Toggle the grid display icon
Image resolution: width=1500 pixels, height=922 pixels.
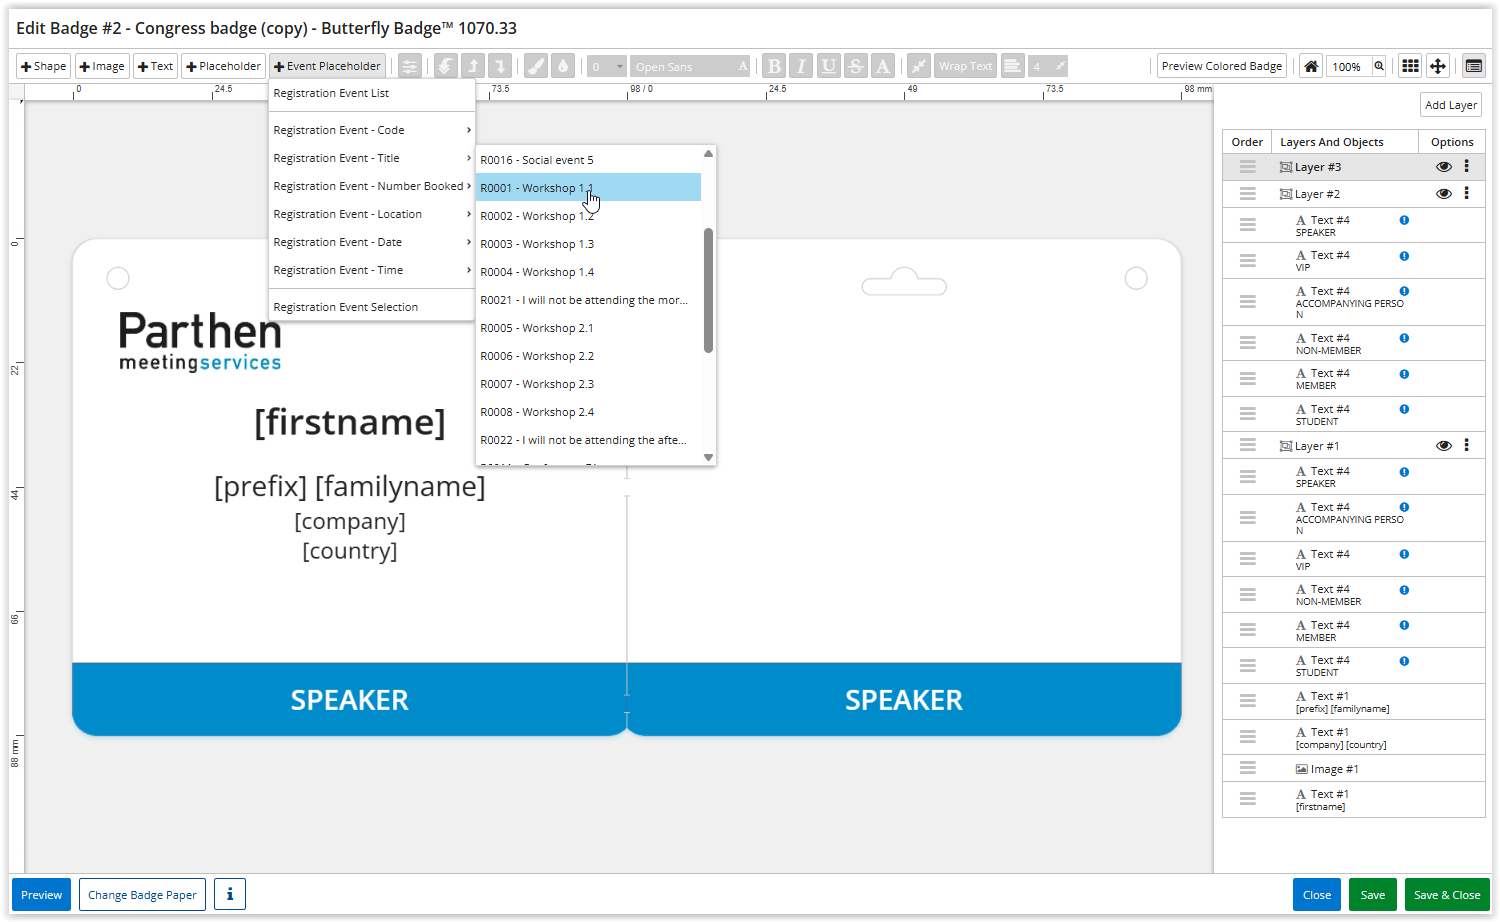click(1410, 66)
